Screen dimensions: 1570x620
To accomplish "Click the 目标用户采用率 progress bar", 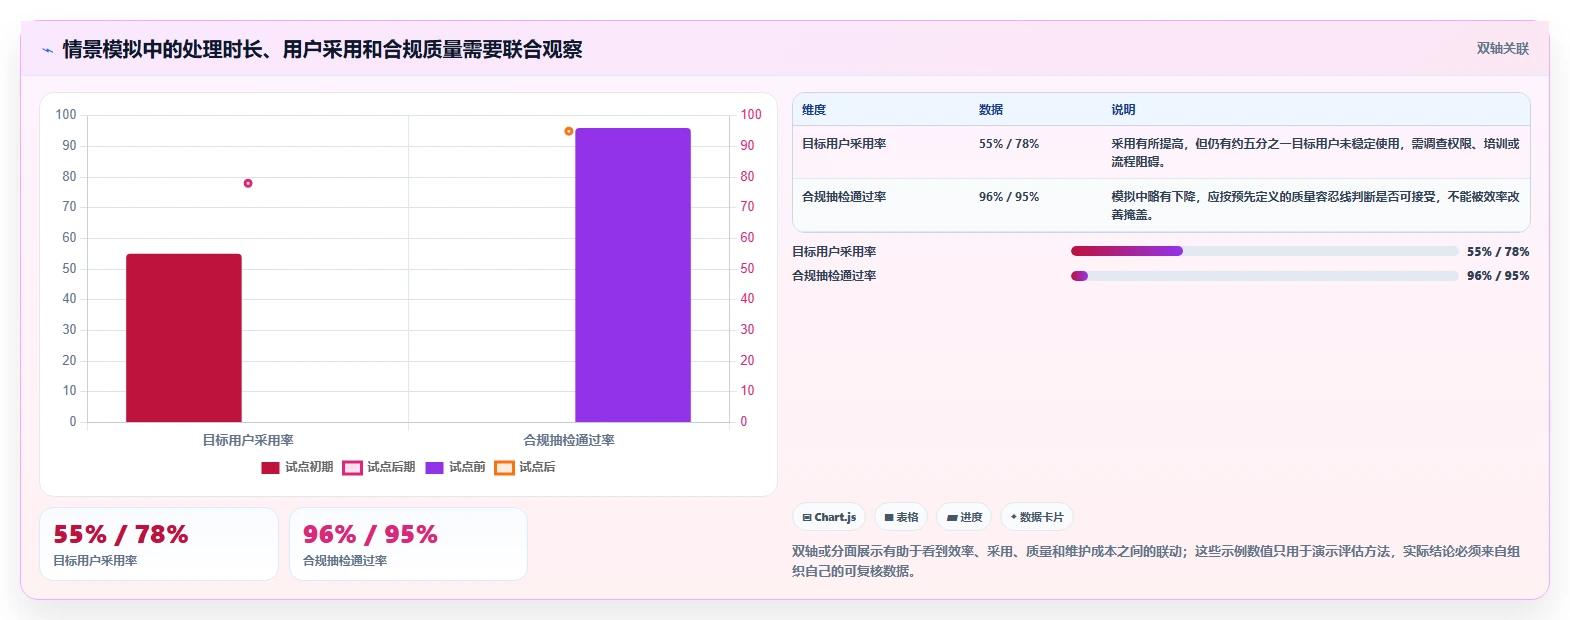I will (1264, 251).
